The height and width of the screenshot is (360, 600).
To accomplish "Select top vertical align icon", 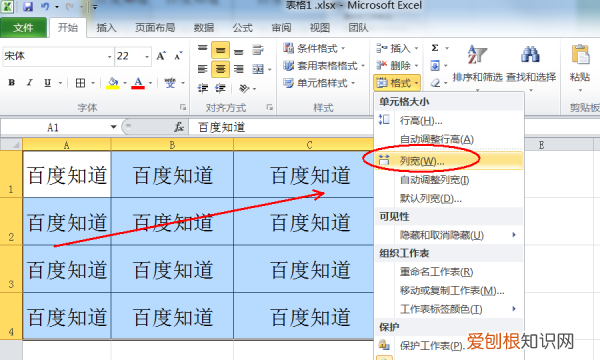I will [x=202, y=49].
